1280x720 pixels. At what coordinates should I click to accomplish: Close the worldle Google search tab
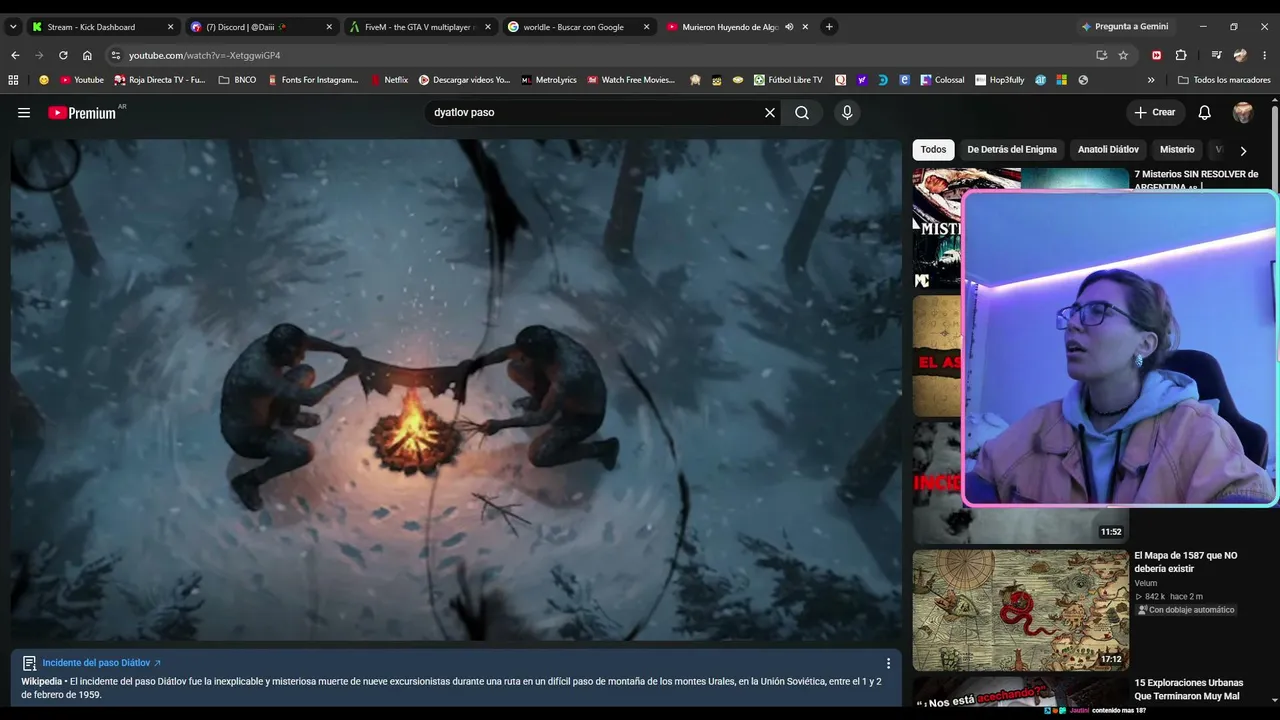[646, 27]
